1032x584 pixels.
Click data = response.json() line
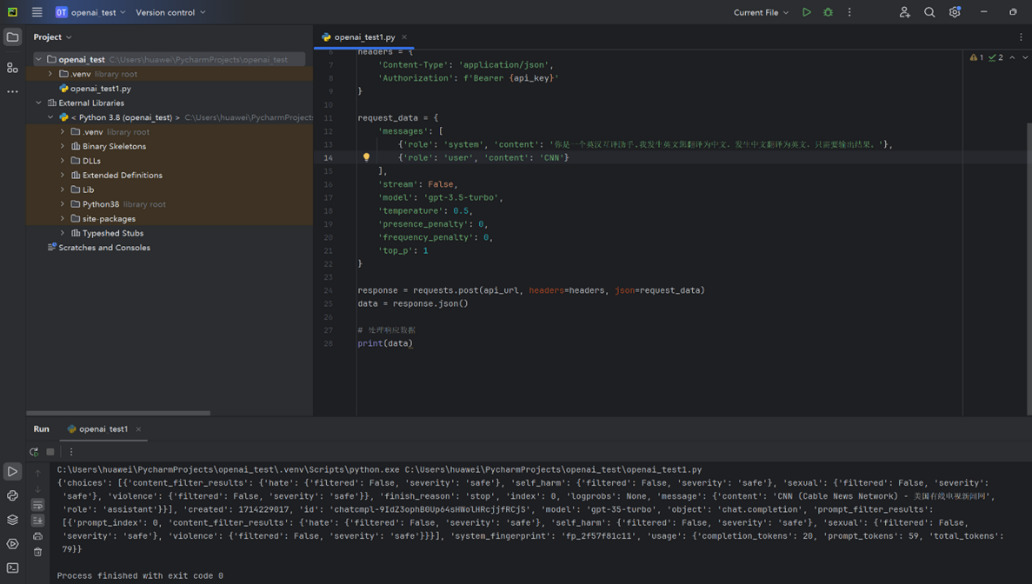coord(413,304)
